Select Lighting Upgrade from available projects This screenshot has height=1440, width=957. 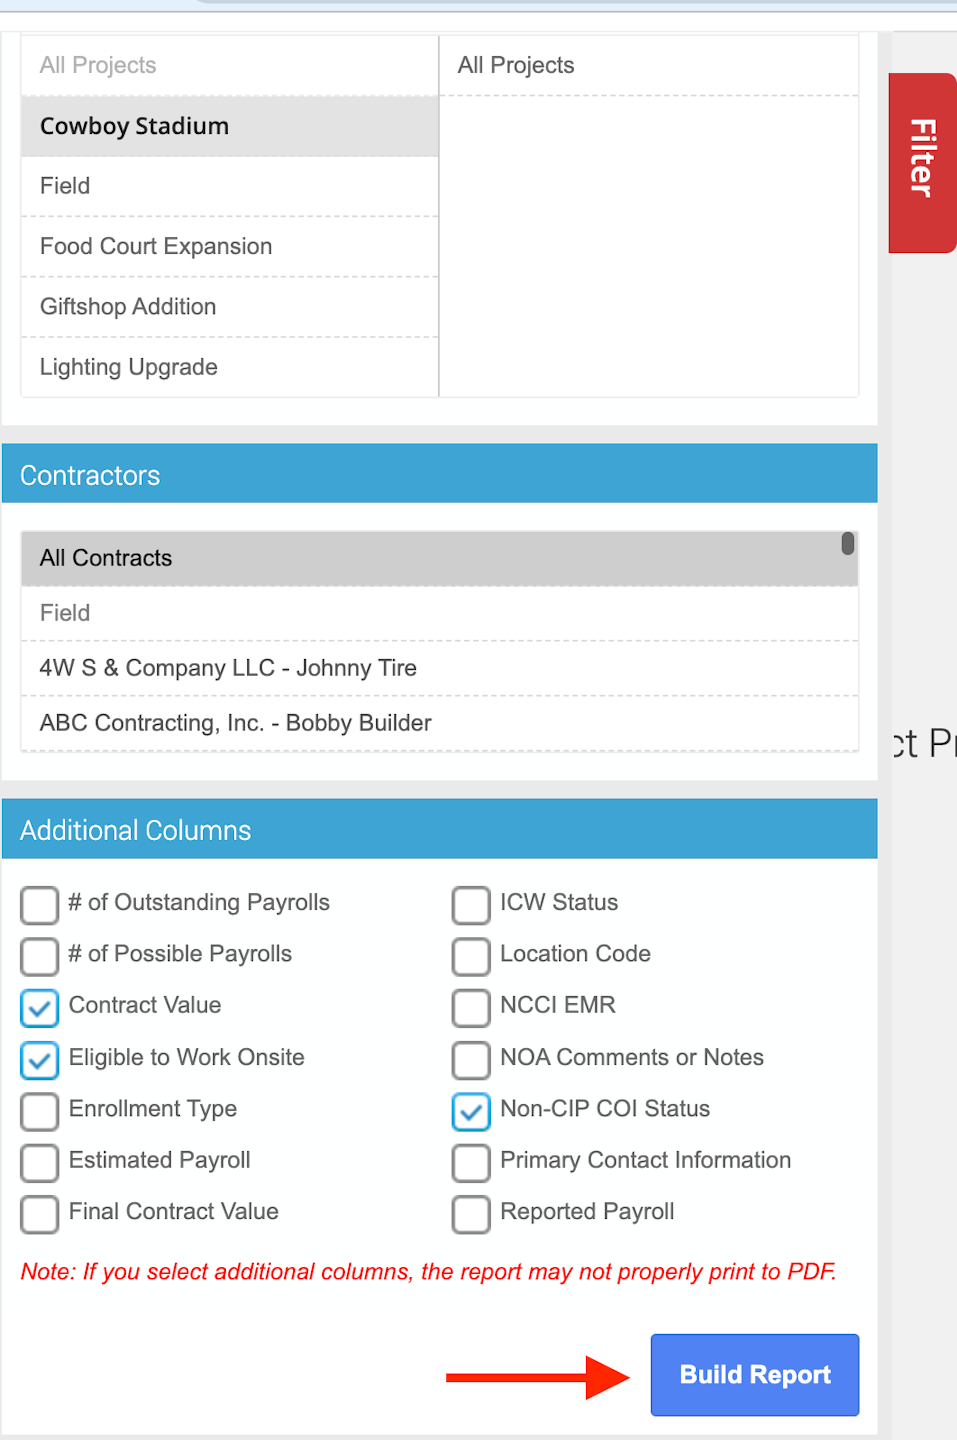229,367
